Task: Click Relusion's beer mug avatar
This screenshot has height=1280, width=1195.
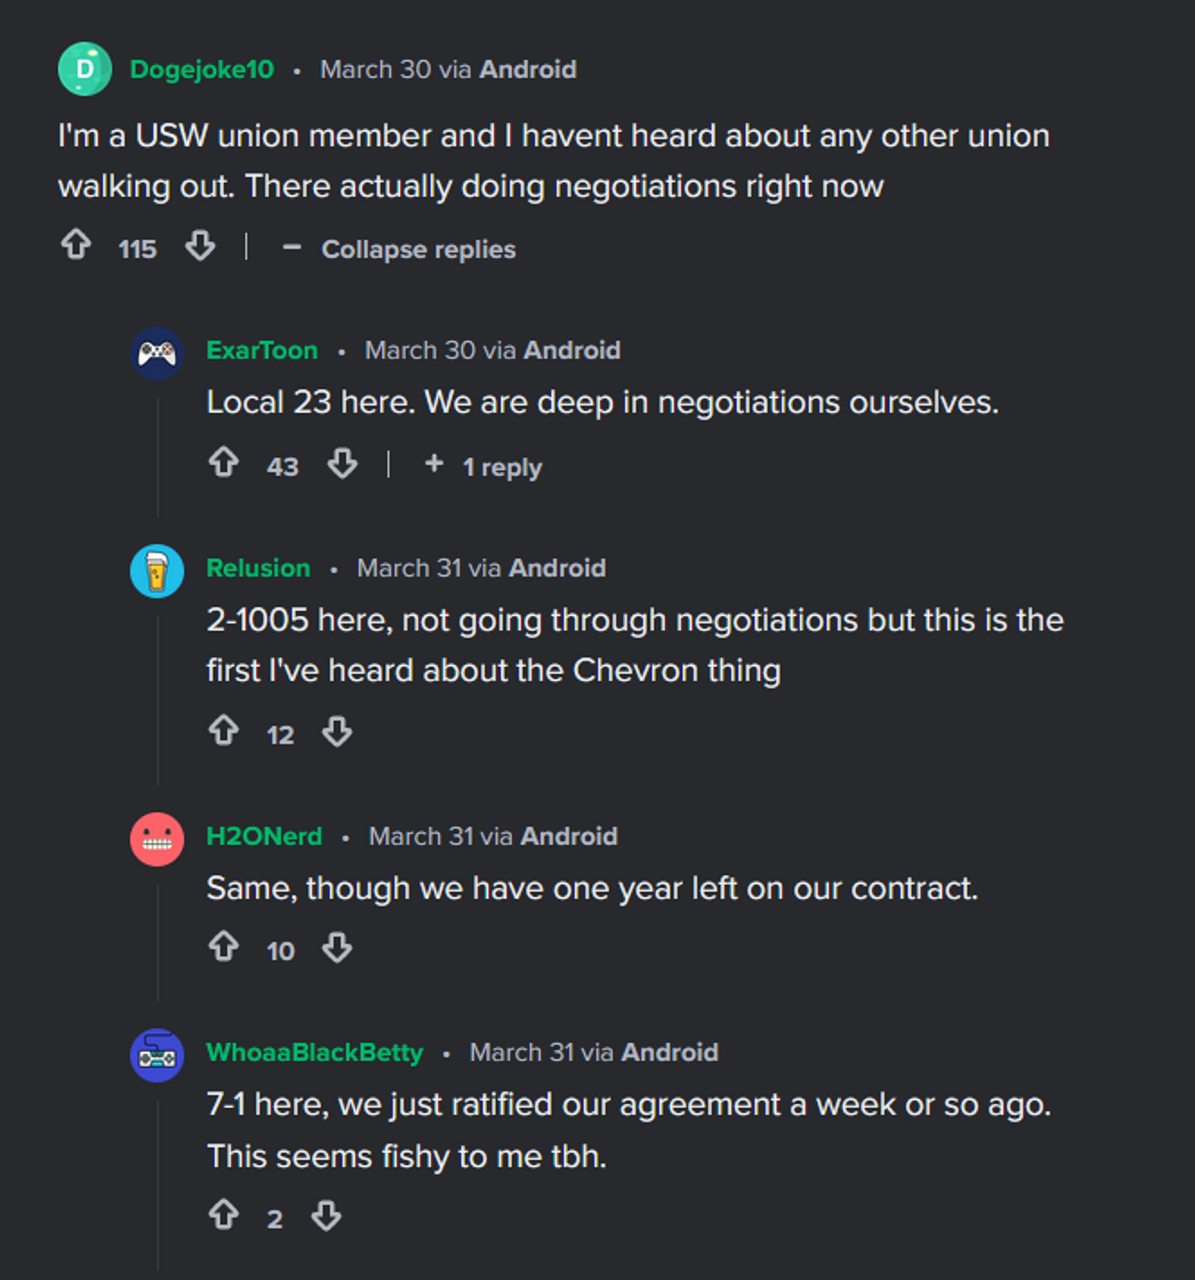Action: (157, 571)
